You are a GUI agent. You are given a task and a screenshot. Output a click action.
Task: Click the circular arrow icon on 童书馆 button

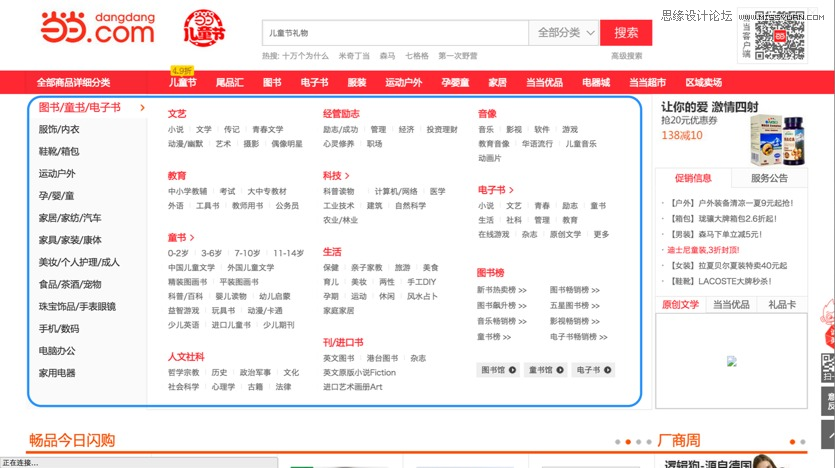point(560,370)
